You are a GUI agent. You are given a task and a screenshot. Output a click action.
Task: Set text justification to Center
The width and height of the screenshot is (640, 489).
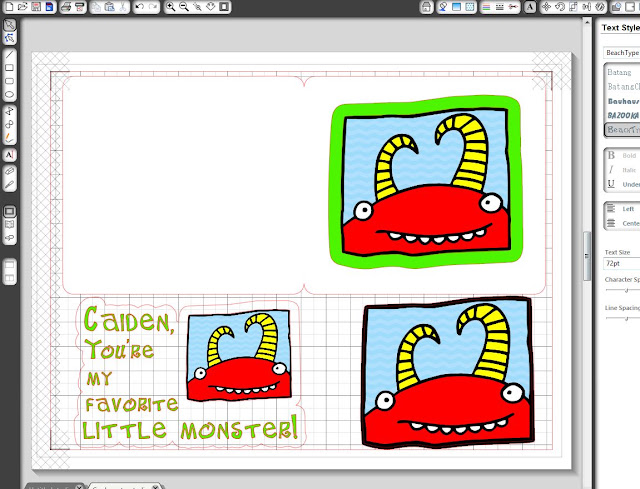point(622,223)
